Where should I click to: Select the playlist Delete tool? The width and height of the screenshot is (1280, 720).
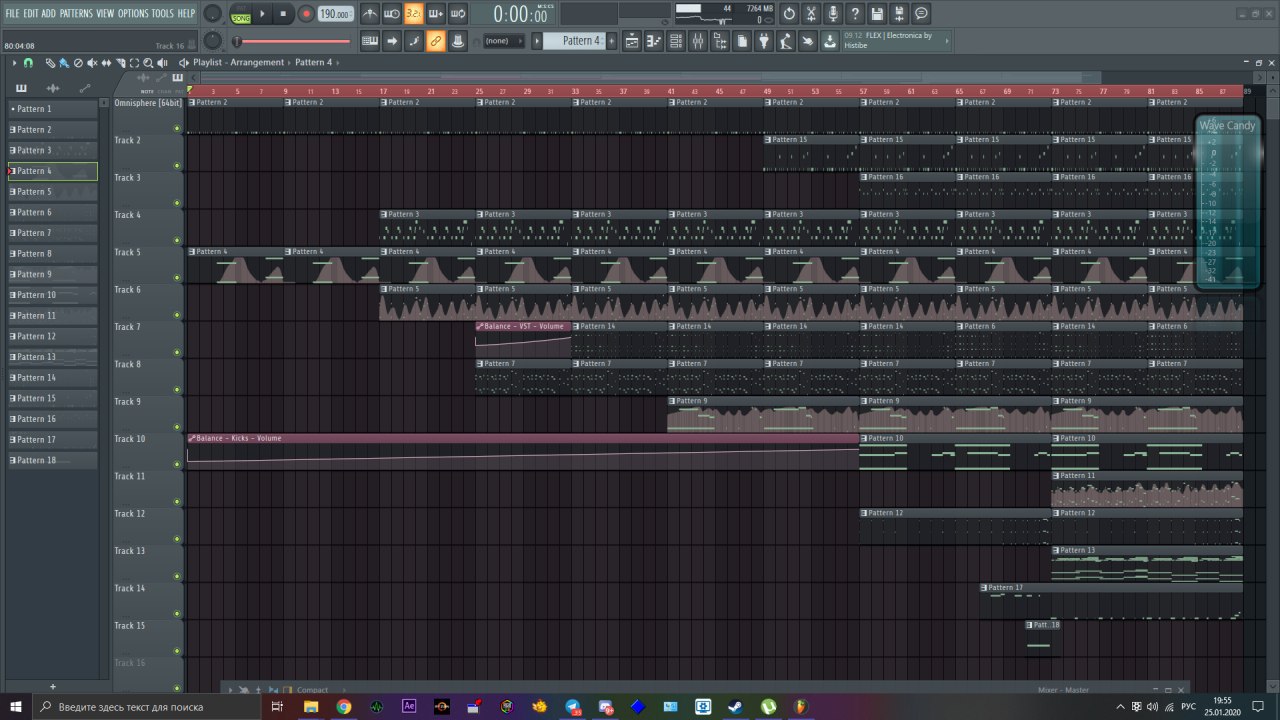coord(78,63)
